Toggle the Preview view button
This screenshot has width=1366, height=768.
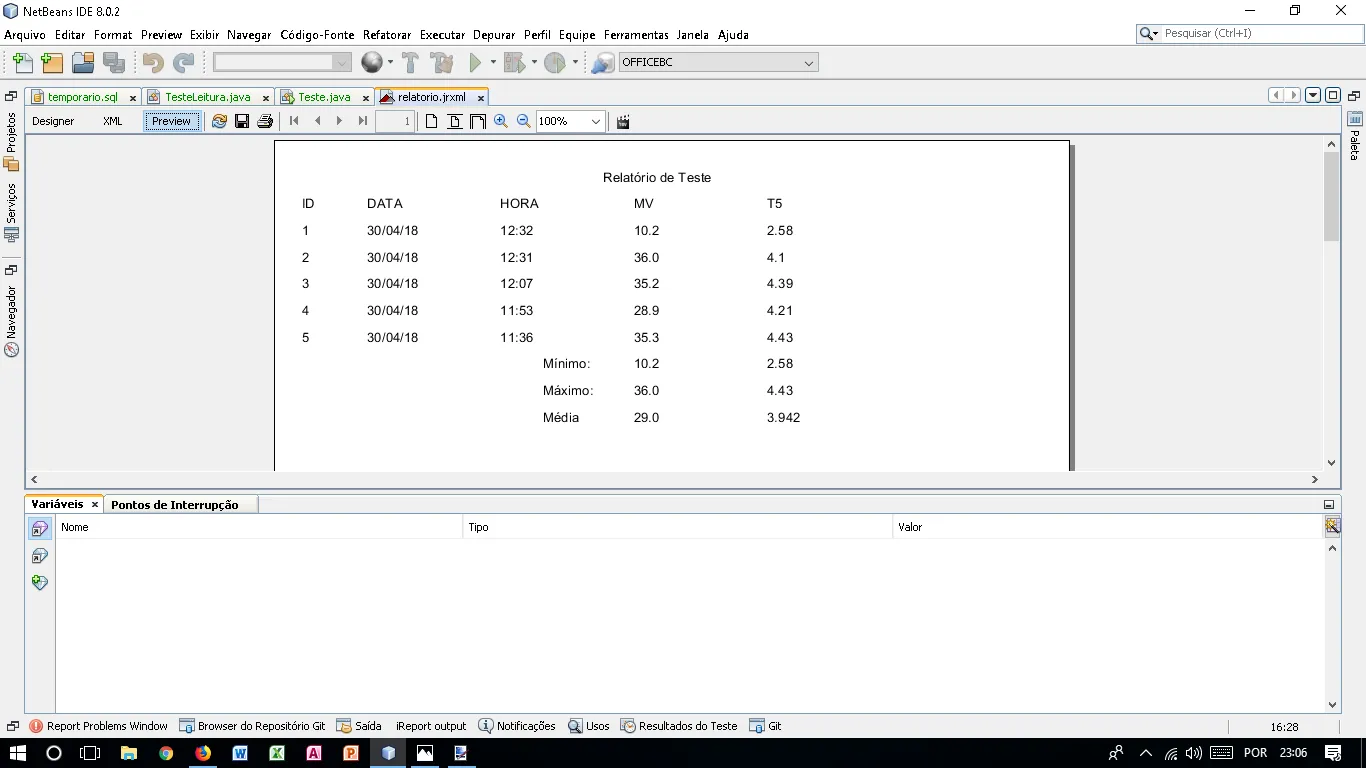coord(171,121)
